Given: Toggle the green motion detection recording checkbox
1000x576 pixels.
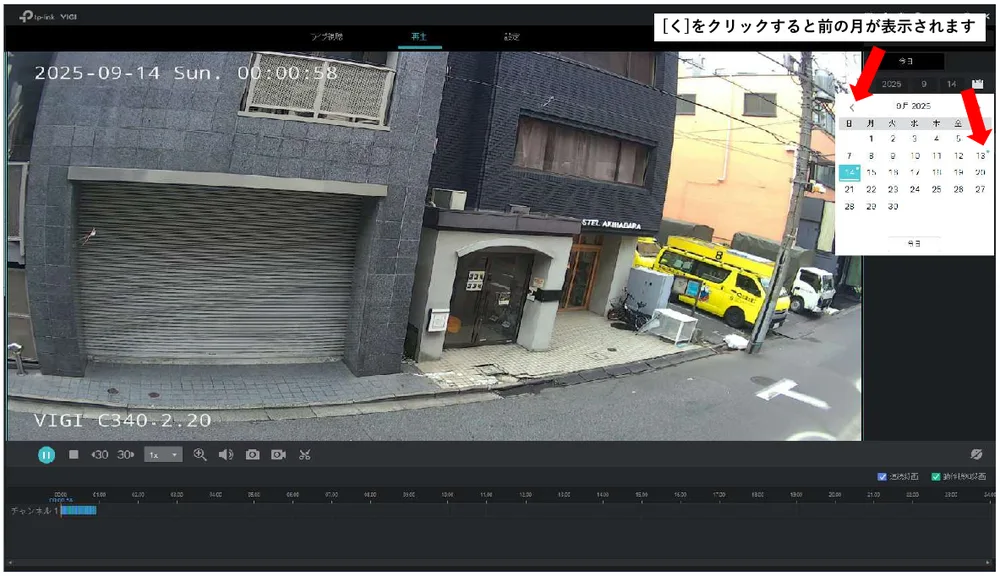Looking at the screenshot, I should (936, 476).
